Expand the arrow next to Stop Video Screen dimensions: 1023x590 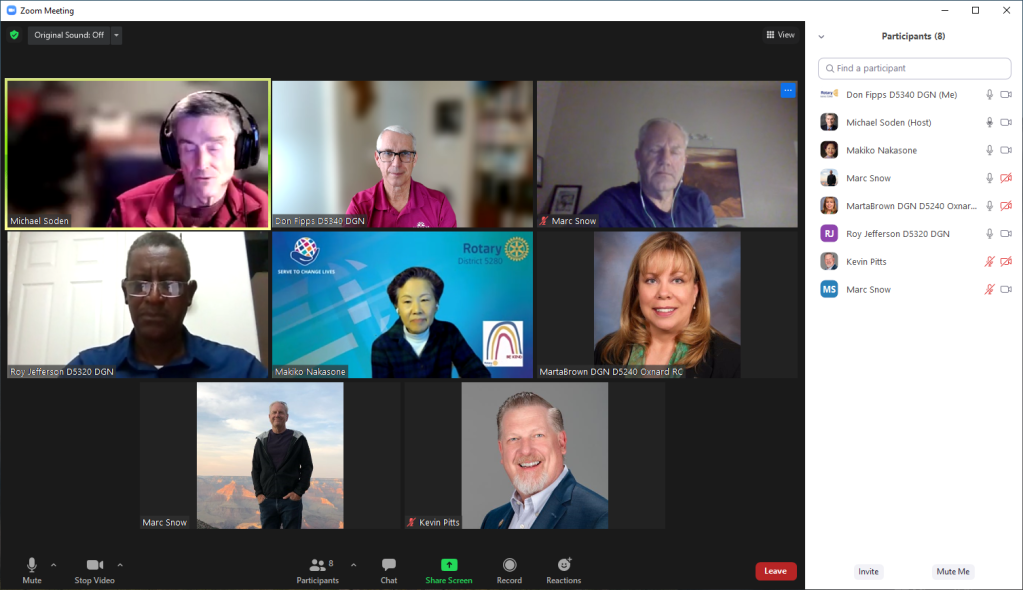[x=120, y=565]
